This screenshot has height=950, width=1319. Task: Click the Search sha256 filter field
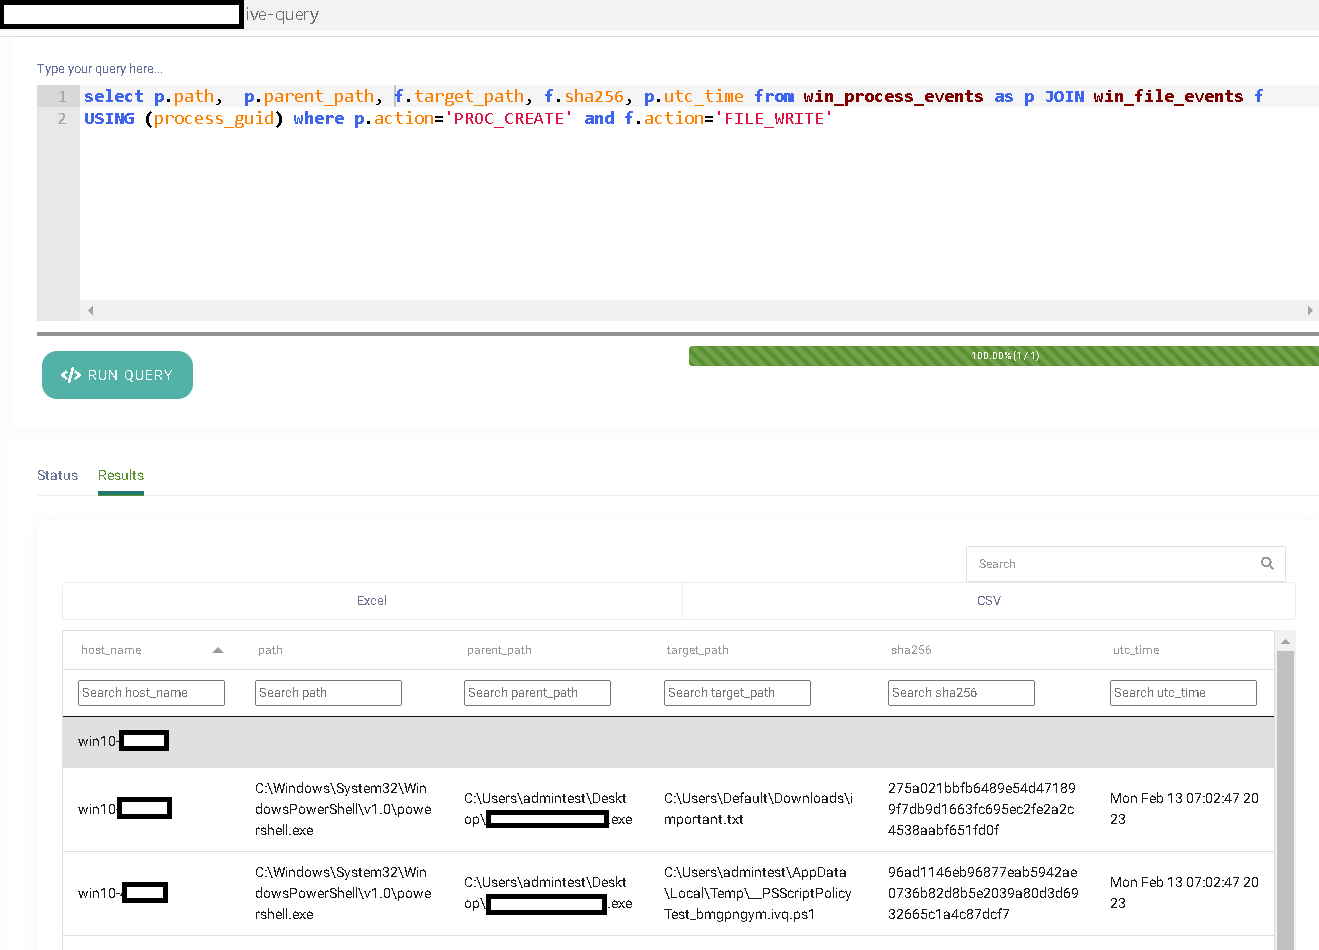click(x=961, y=693)
